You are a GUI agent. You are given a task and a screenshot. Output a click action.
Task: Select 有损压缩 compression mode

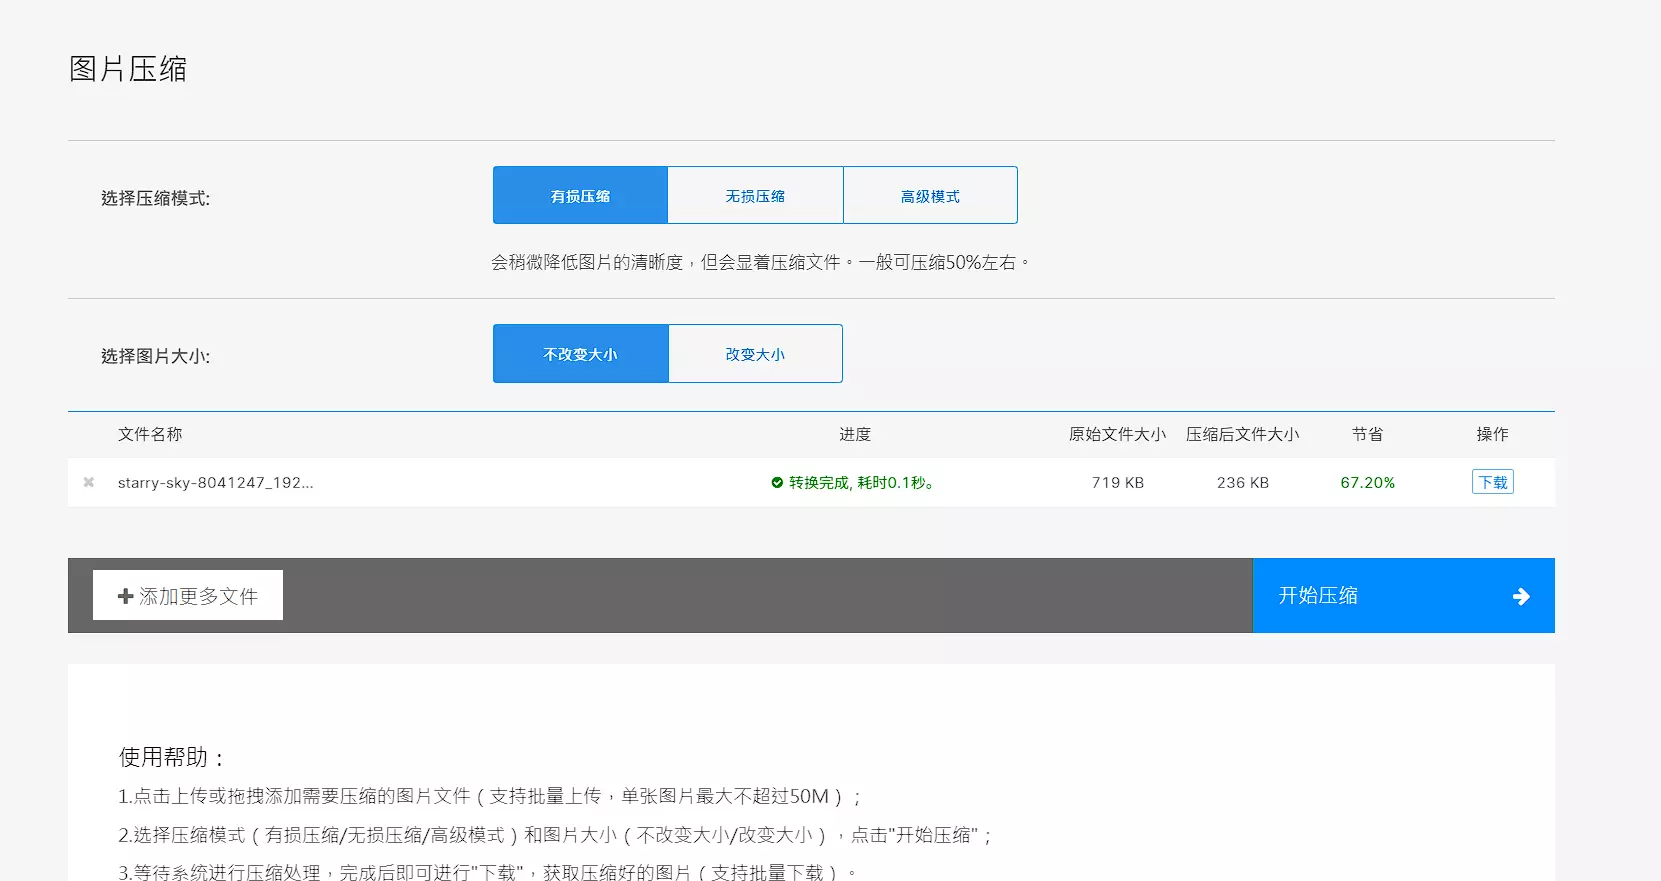point(580,196)
